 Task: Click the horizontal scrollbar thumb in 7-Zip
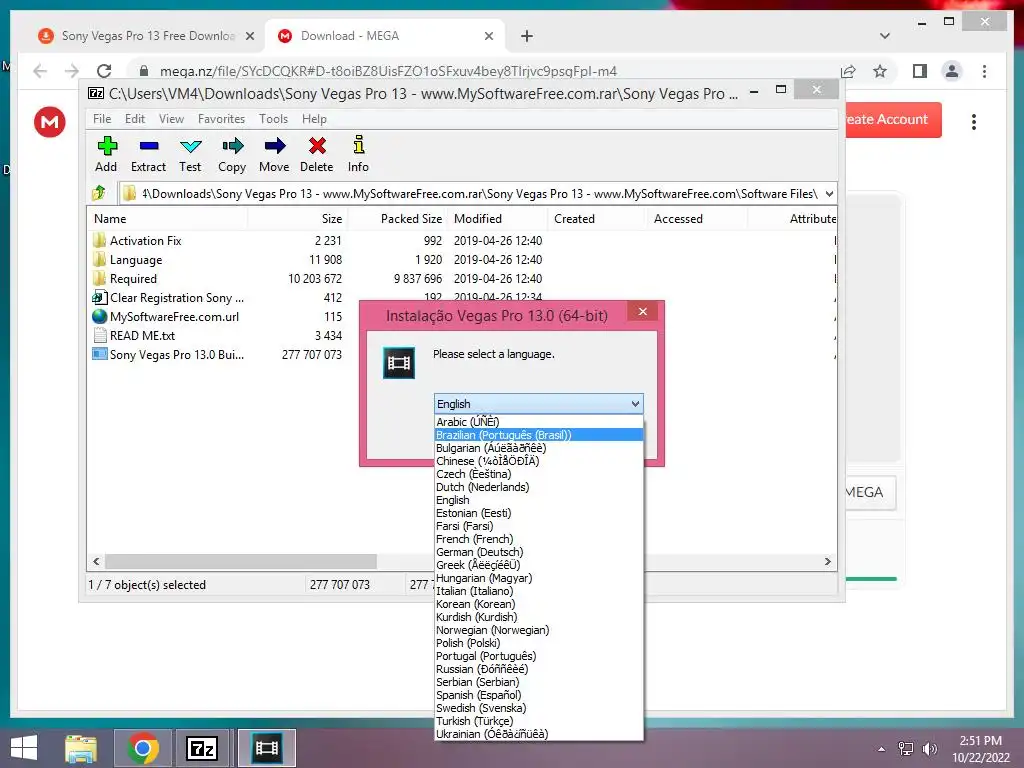coord(241,562)
